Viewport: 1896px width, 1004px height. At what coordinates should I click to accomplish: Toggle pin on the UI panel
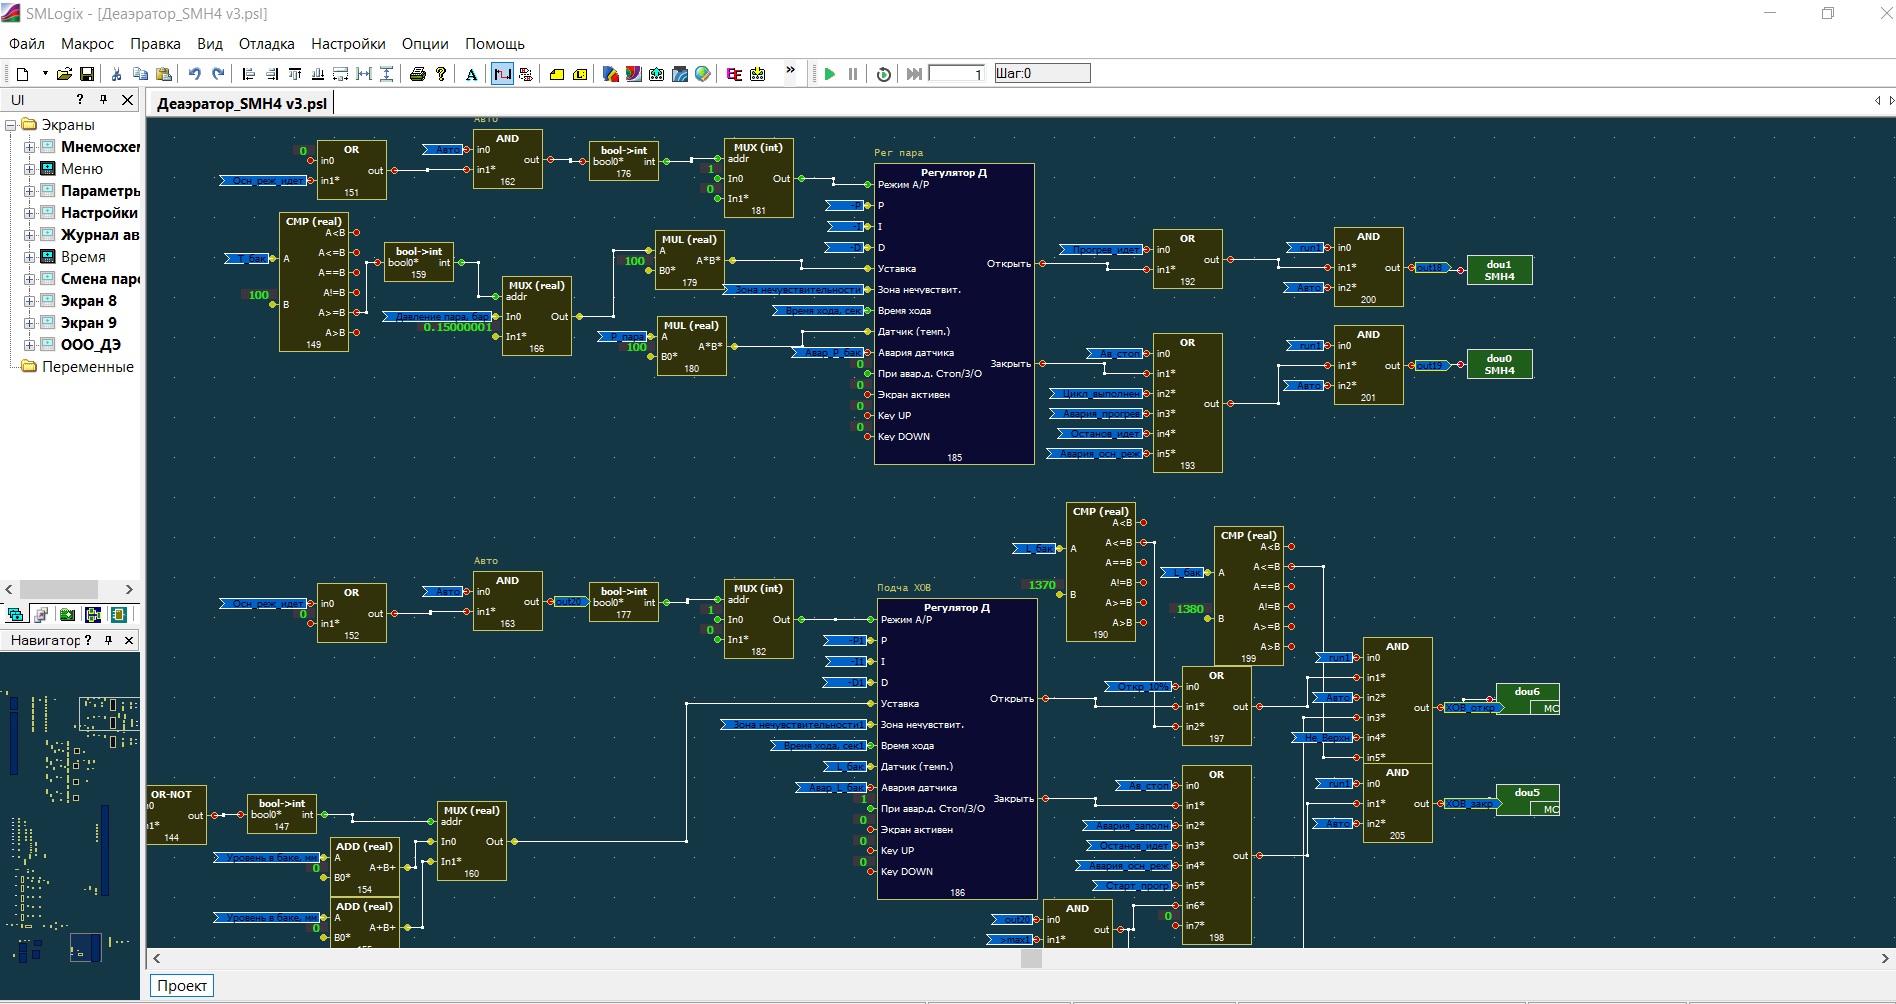[x=103, y=100]
